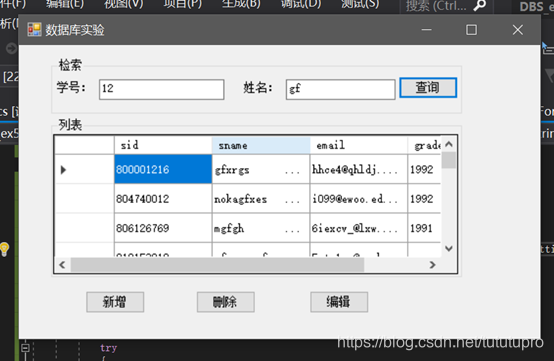Select the mgfgh name cell
This screenshot has height=361, width=554.
261,228
